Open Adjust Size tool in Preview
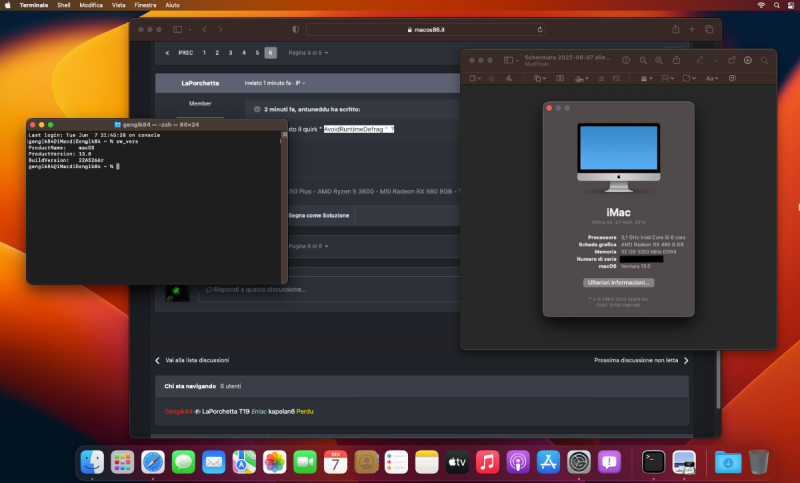The width and height of the screenshot is (800, 483). [616, 79]
